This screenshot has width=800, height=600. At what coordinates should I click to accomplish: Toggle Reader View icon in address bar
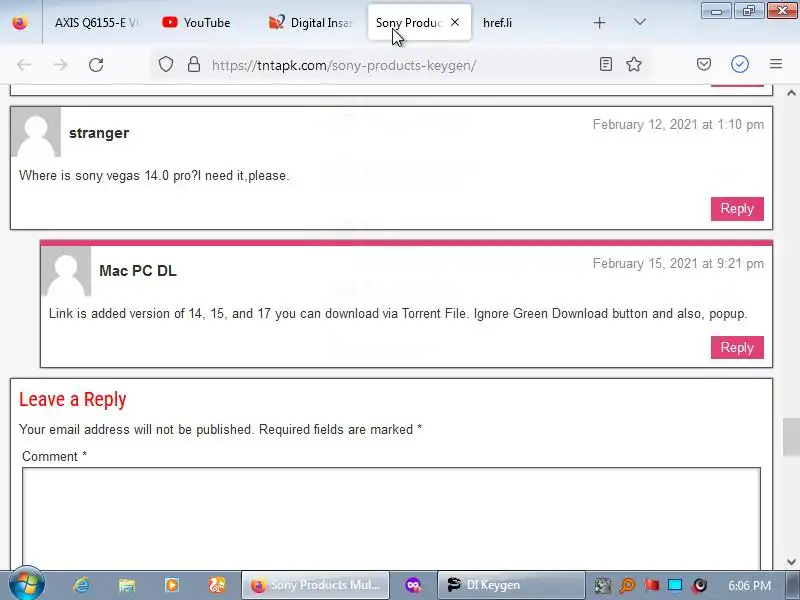(606, 64)
